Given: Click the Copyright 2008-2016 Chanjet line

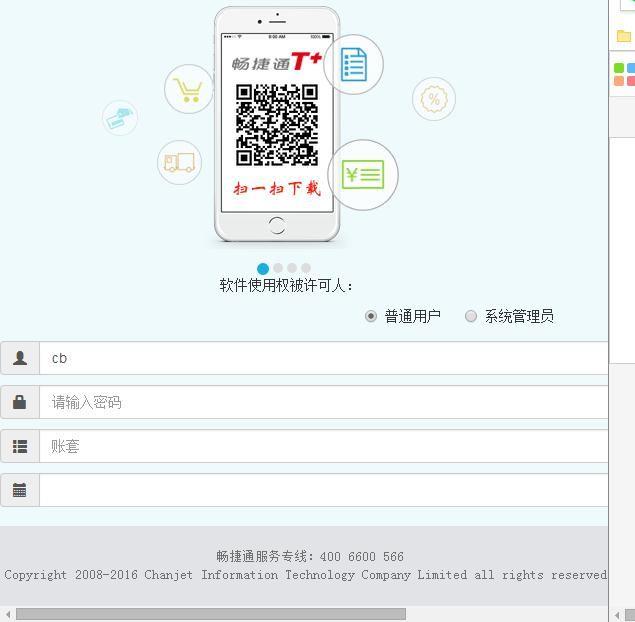Looking at the screenshot, I should click(306, 575).
